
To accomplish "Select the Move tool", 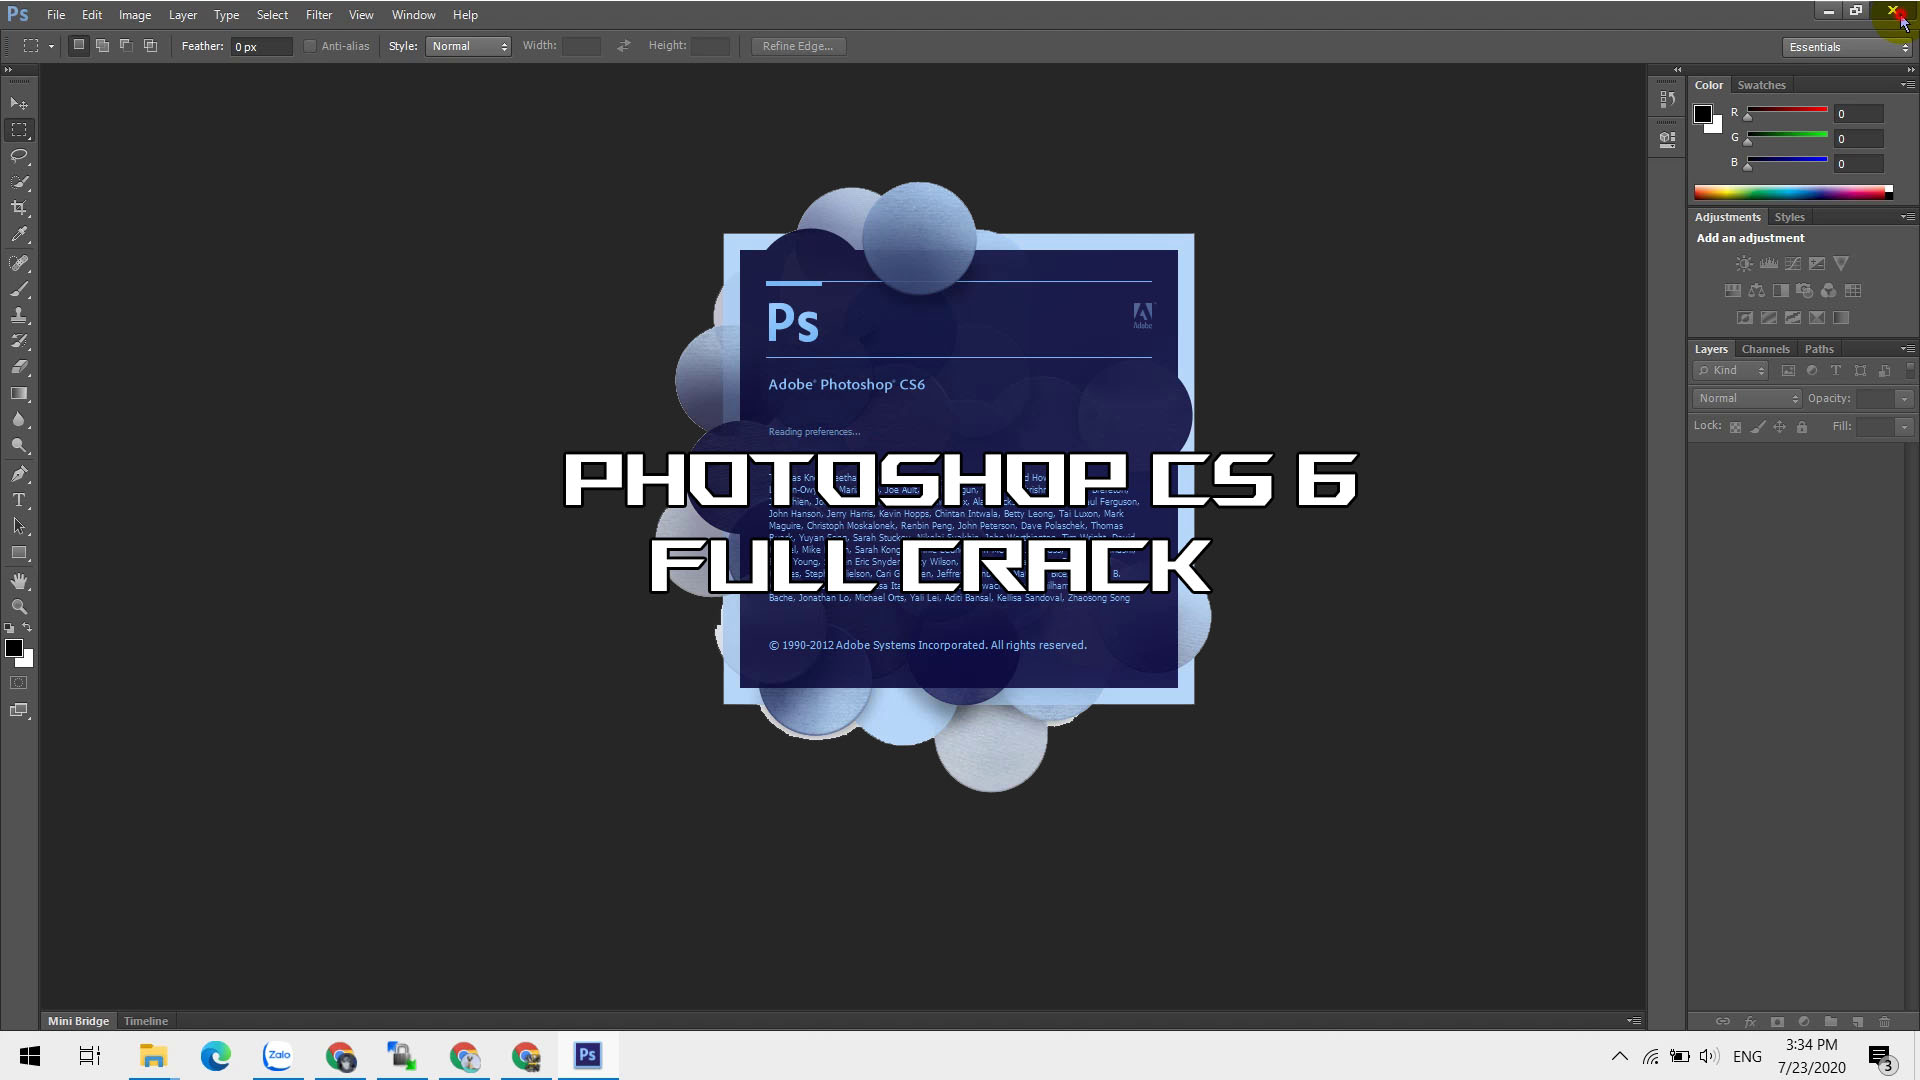I will (x=20, y=103).
